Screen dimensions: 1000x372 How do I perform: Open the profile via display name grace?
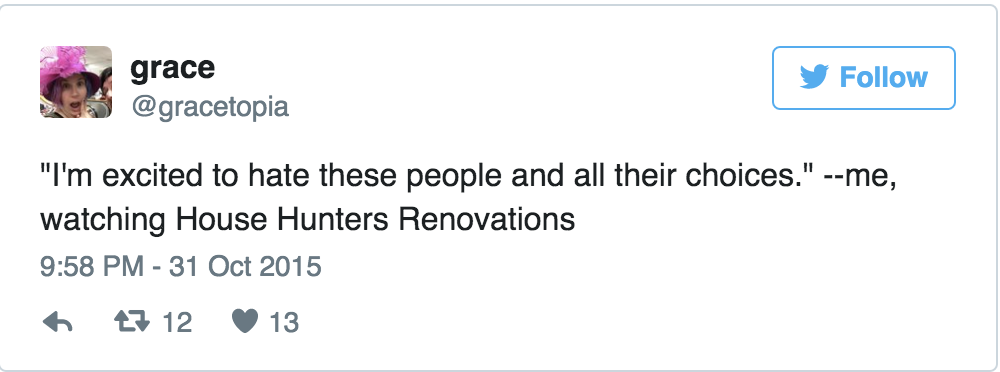coord(172,67)
